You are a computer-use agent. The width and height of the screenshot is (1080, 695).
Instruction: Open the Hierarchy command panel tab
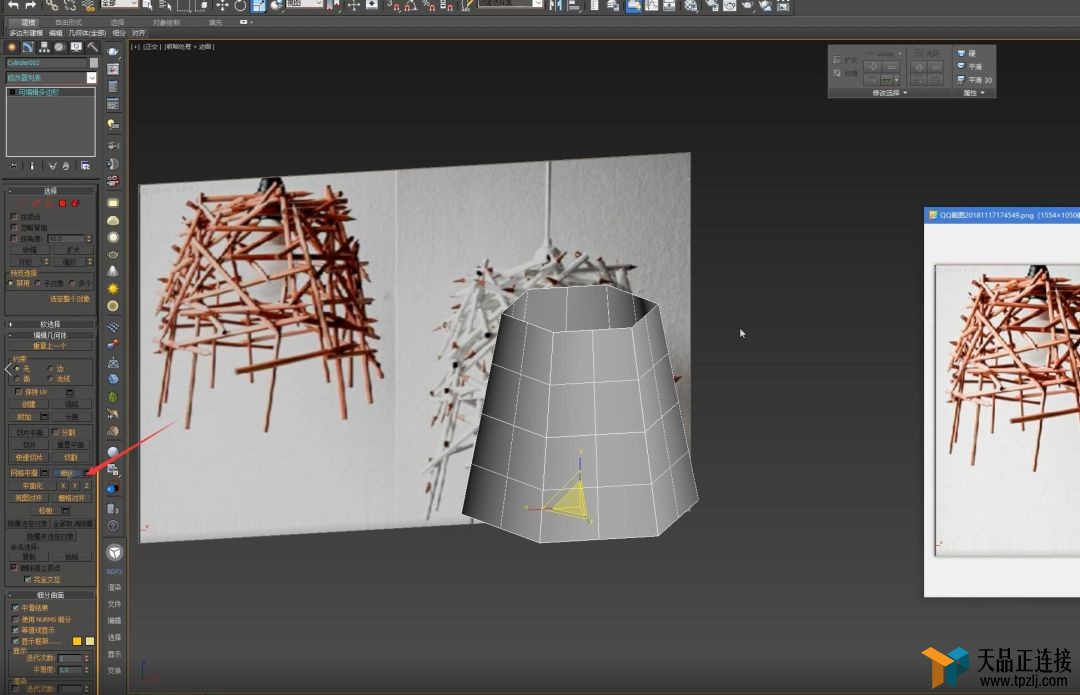coord(43,47)
